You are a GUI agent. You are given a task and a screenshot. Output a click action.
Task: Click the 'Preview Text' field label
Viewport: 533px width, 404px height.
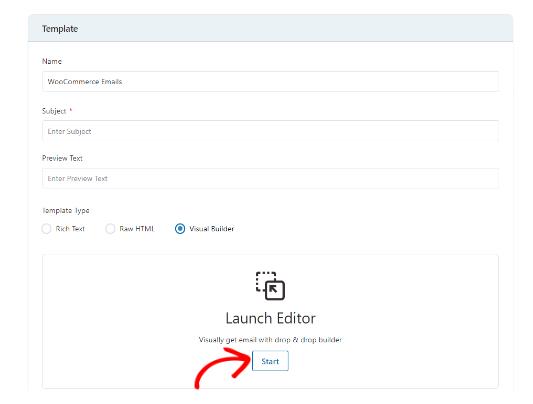click(62, 158)
